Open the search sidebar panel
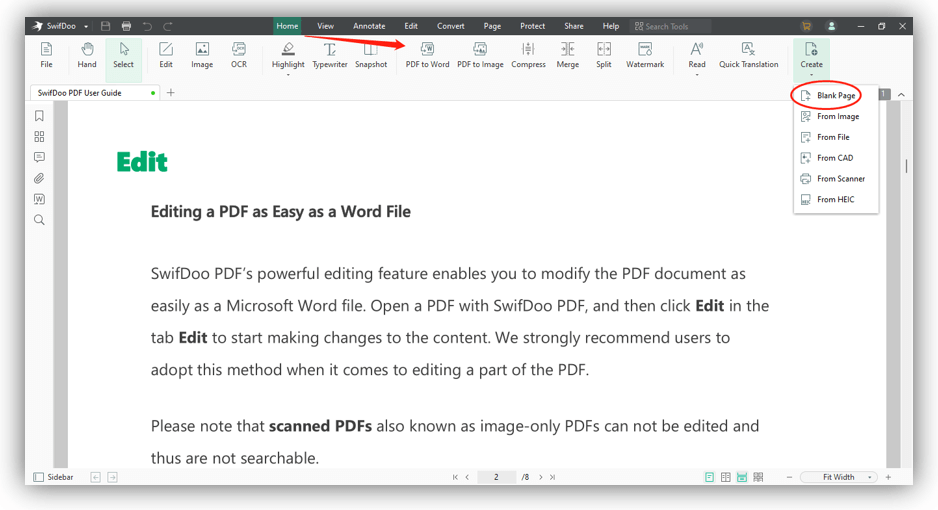The height and width of the screenshot is (510, 938). pos(39,220)
